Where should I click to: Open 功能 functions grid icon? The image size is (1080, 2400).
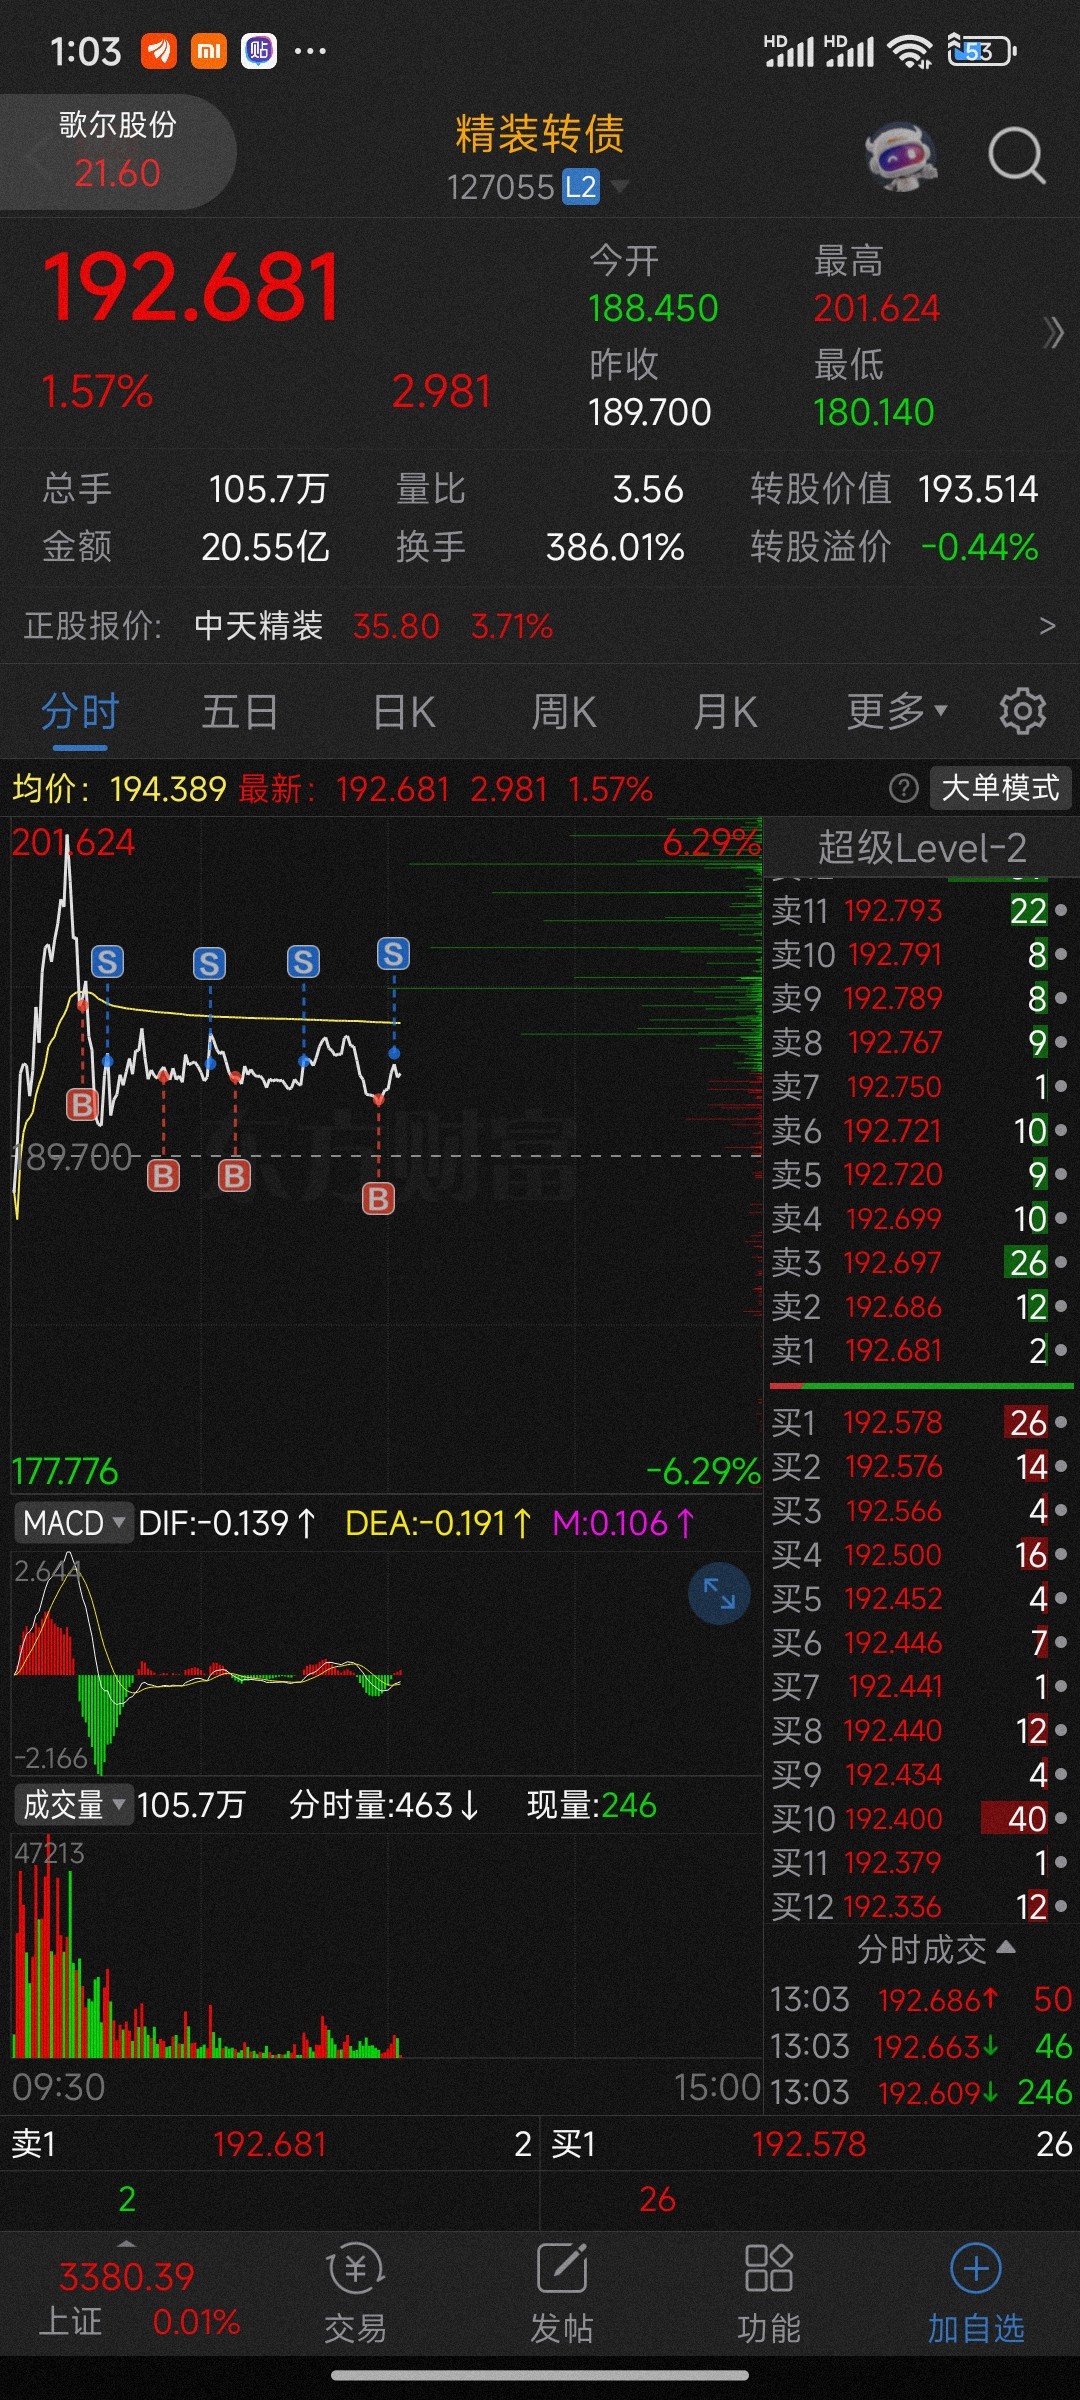tap(768, 2293)
